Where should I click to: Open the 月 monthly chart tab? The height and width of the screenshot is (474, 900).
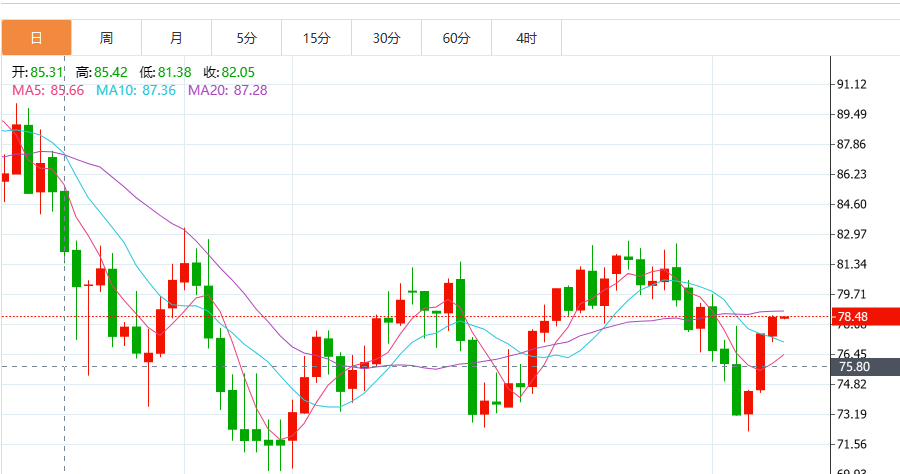click(176, 38)
